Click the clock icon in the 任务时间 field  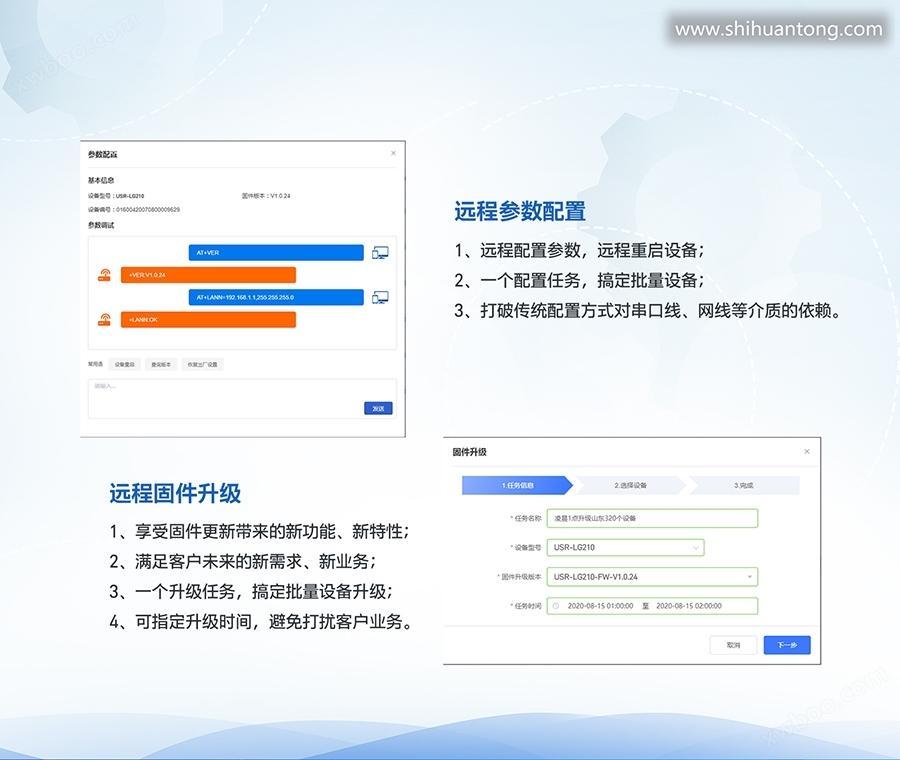(556, 606)
